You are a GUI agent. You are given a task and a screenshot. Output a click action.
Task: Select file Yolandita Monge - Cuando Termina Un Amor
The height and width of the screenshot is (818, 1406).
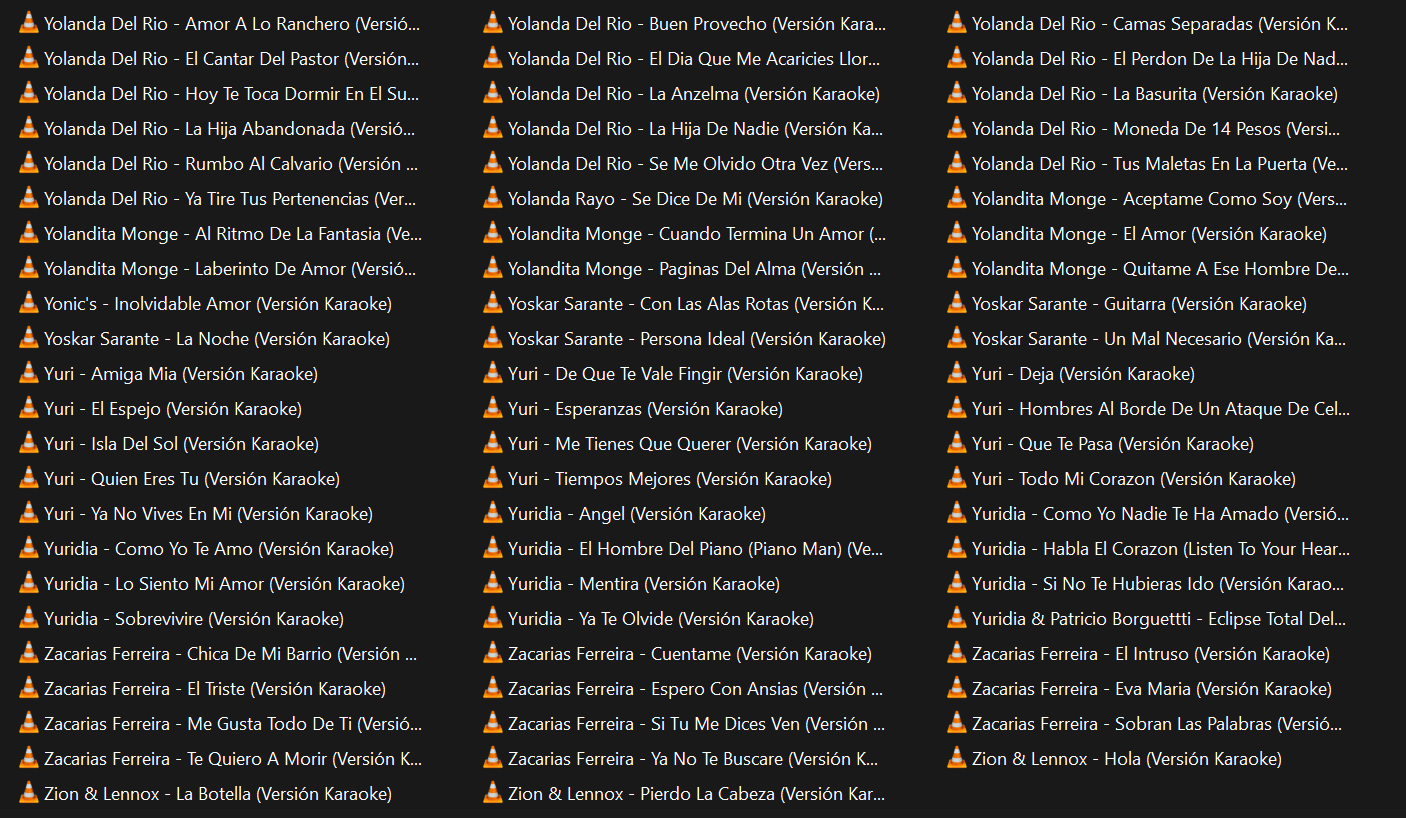coord(684,233)
